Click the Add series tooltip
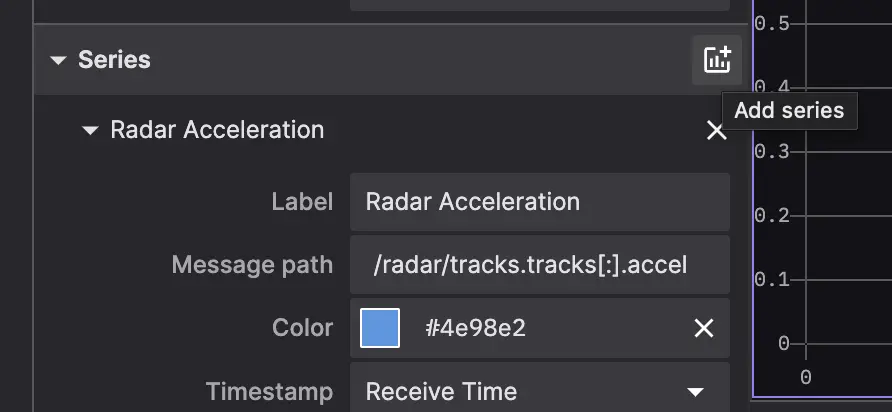 [x=789, y=110]
